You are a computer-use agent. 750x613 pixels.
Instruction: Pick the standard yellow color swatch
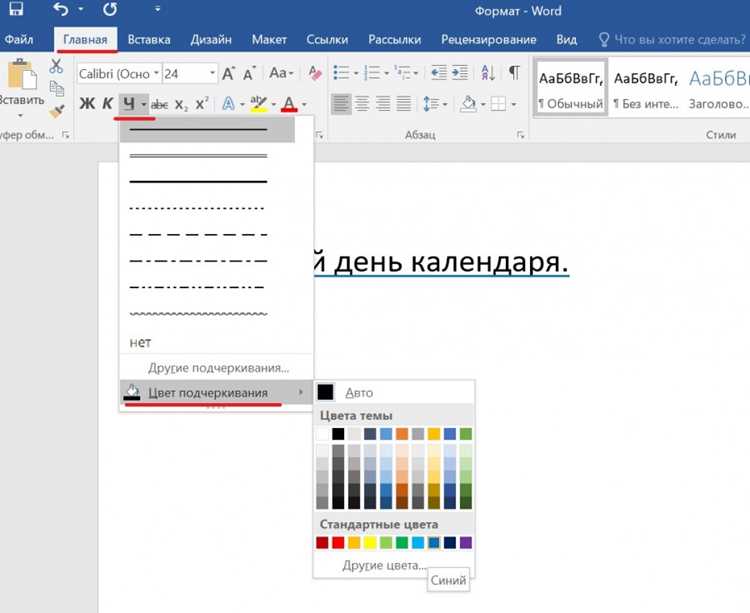click(x=370, y=542)
